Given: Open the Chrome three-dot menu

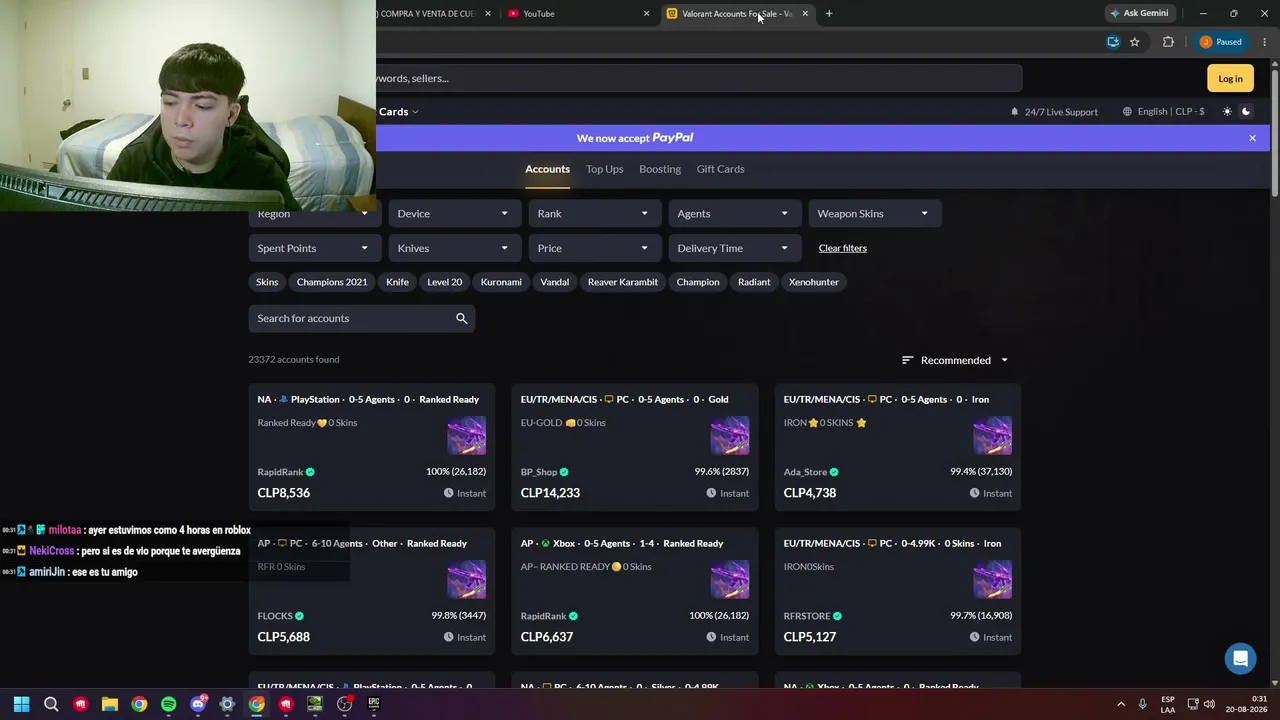Looking at the screenshot, I should pyautogui.click(x=1265, y=42).
